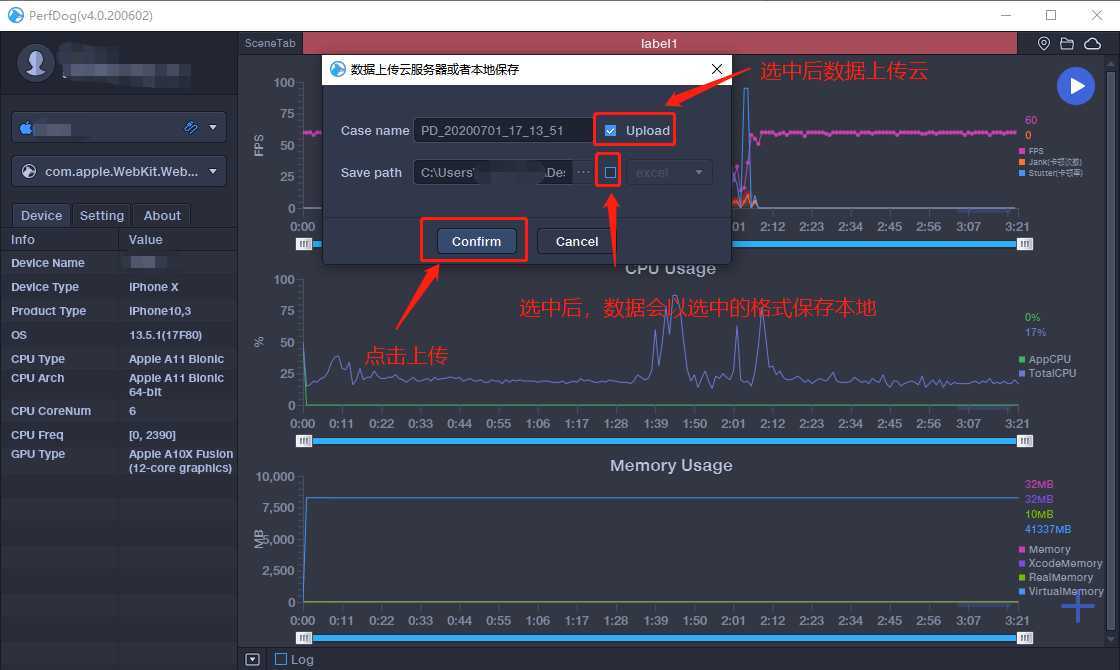Switch to the Device tab
The width and height of the screenshot is (1120, 670).
[x=41, y=215]
